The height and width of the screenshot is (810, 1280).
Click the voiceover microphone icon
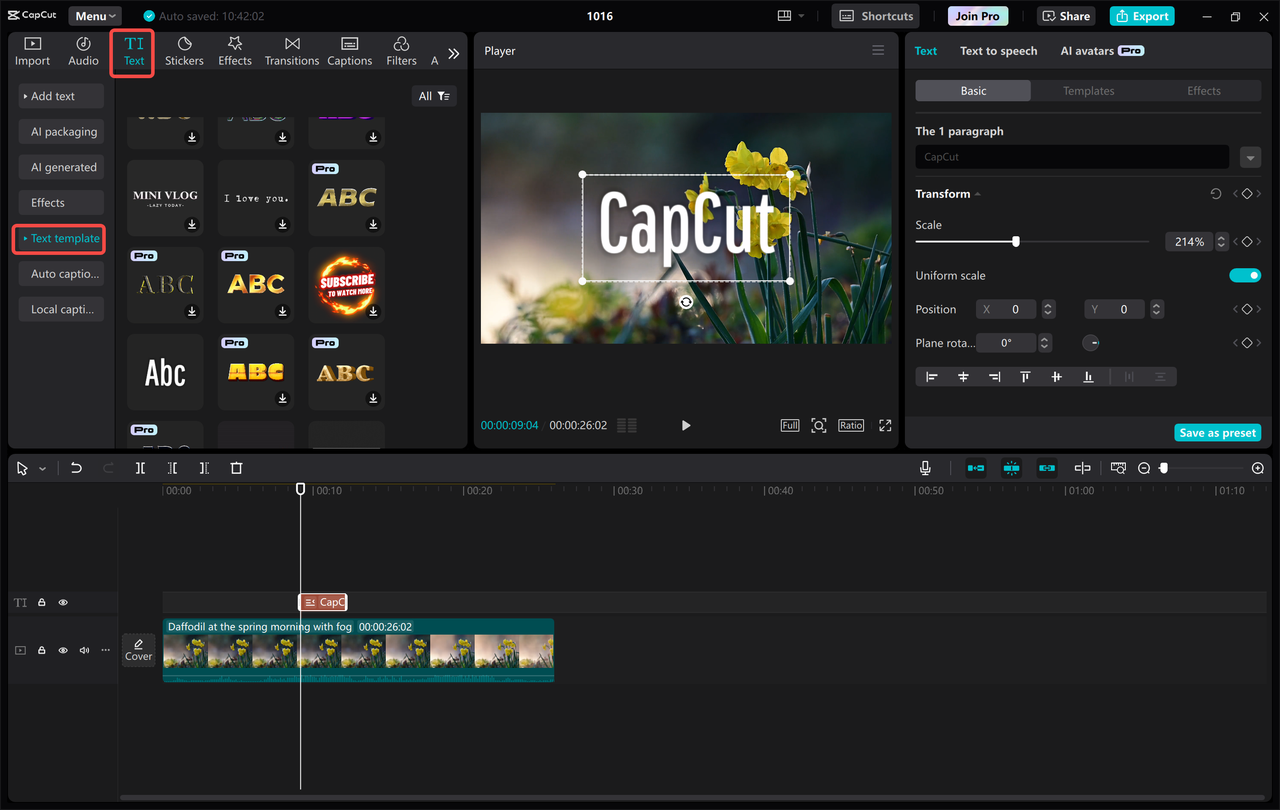click(925, 467)
